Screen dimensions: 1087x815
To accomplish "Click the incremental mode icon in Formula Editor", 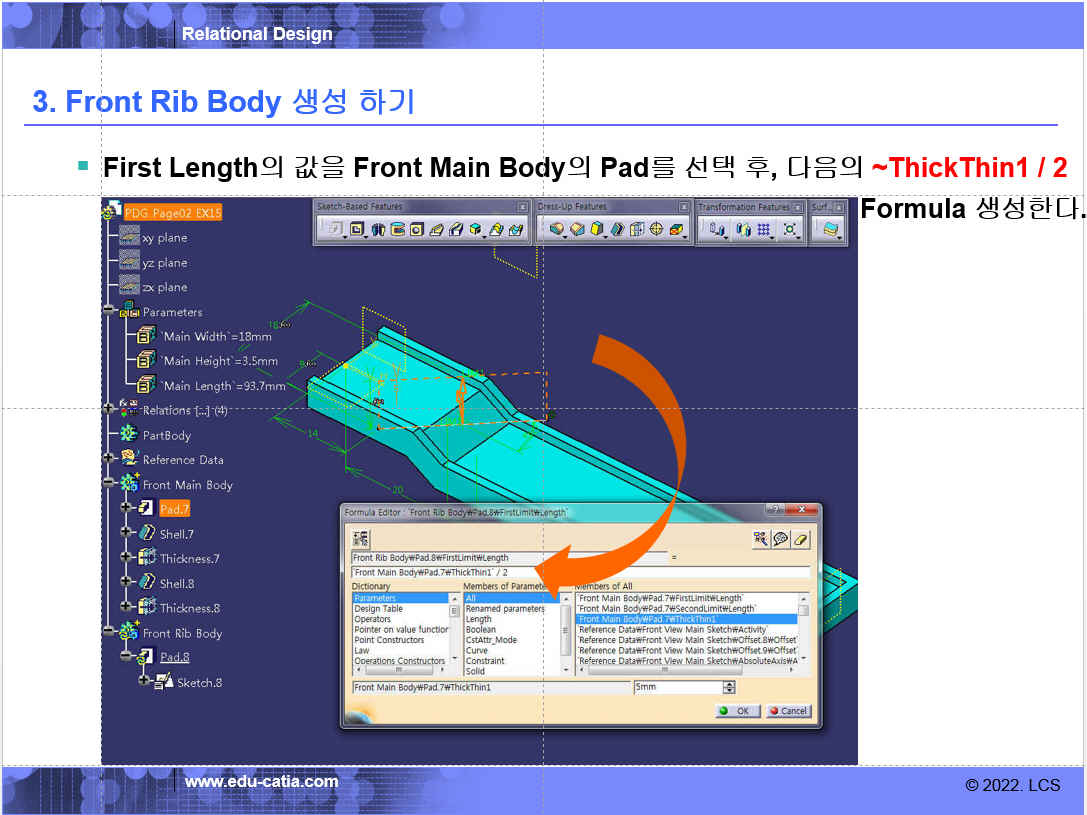I will click(x=360, y=539).
